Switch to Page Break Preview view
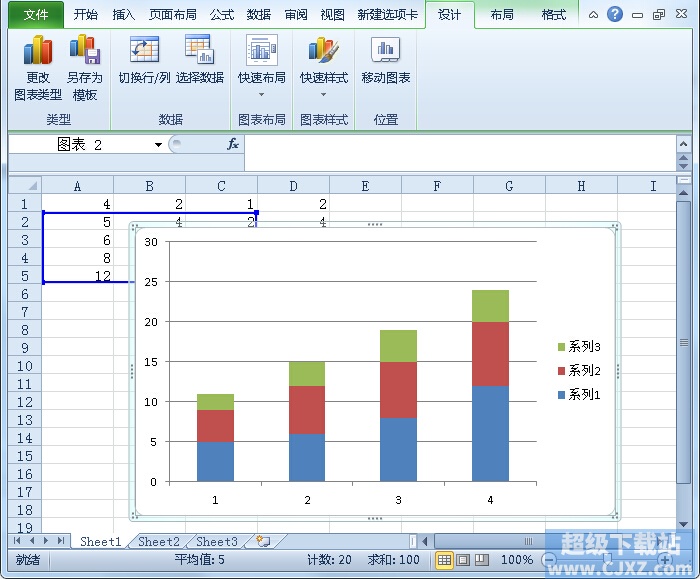 482,560
